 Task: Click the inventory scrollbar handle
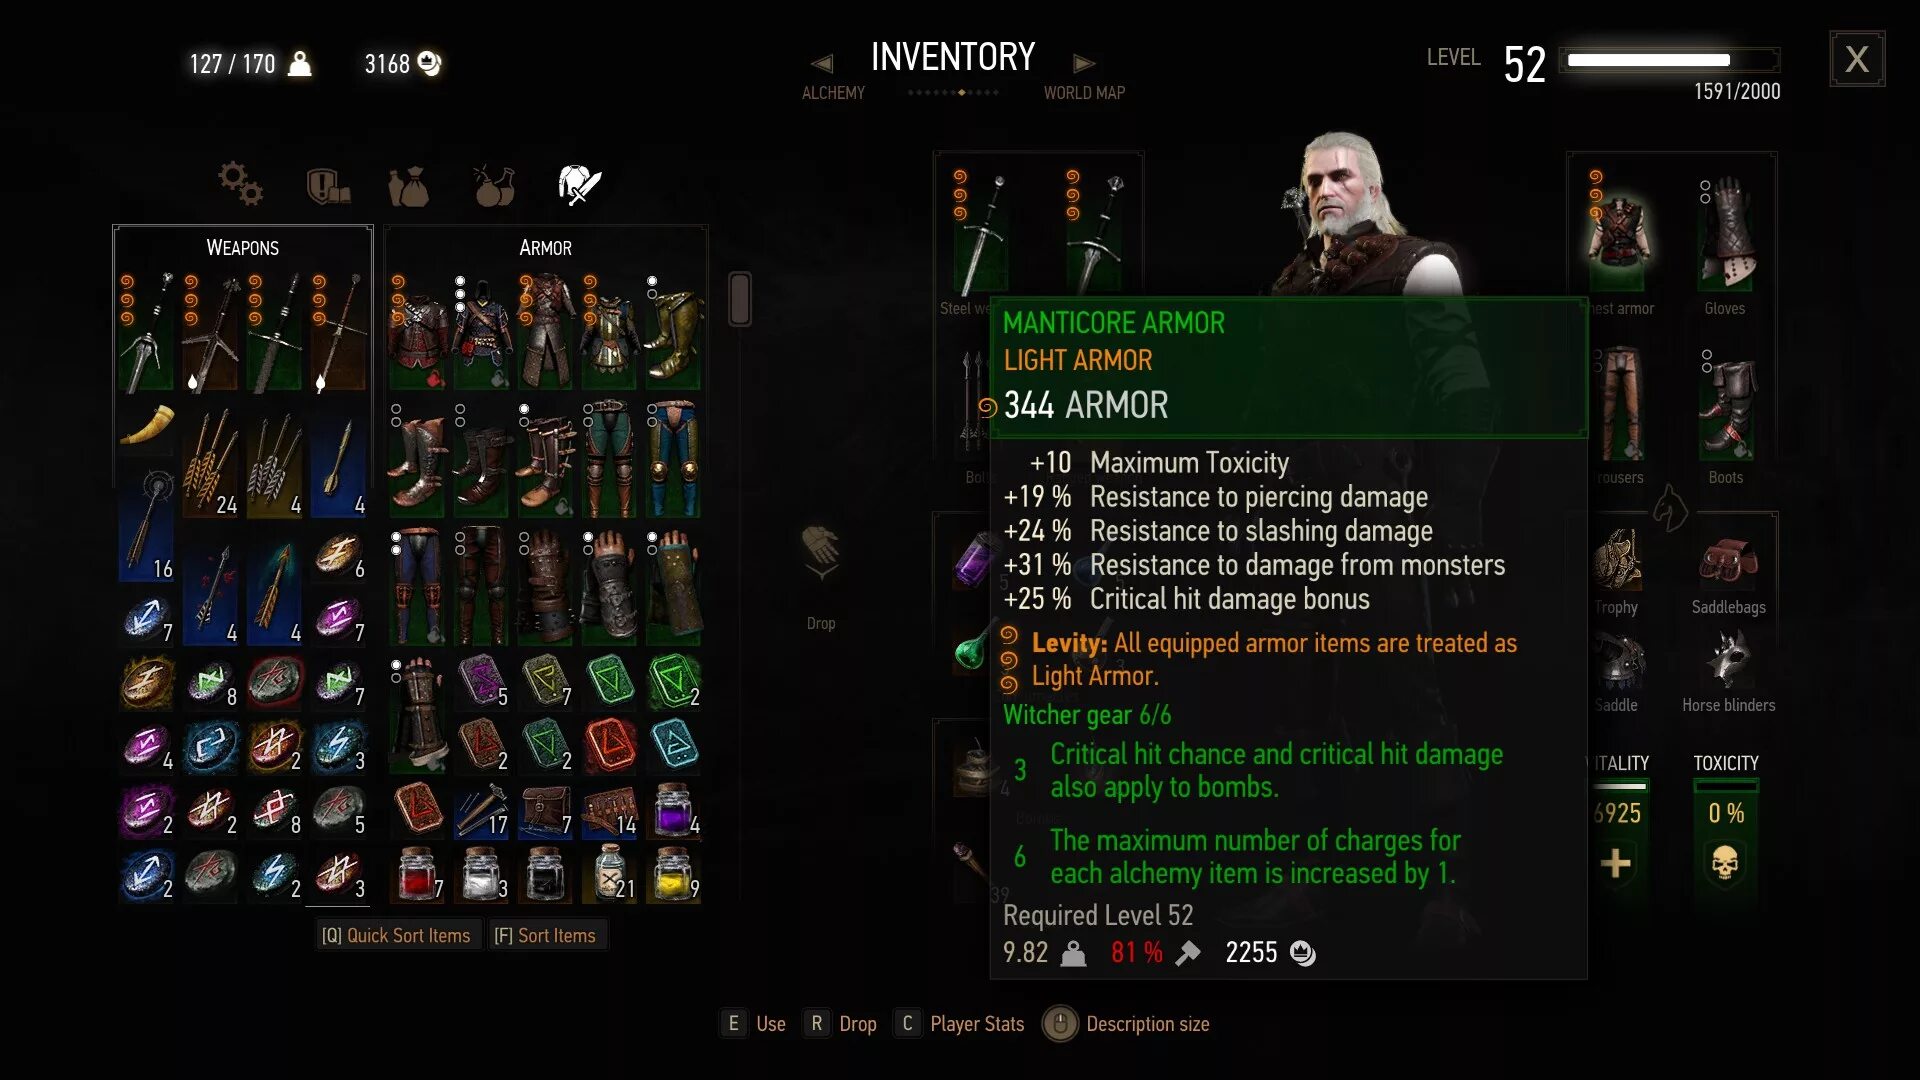pos(740,299)
